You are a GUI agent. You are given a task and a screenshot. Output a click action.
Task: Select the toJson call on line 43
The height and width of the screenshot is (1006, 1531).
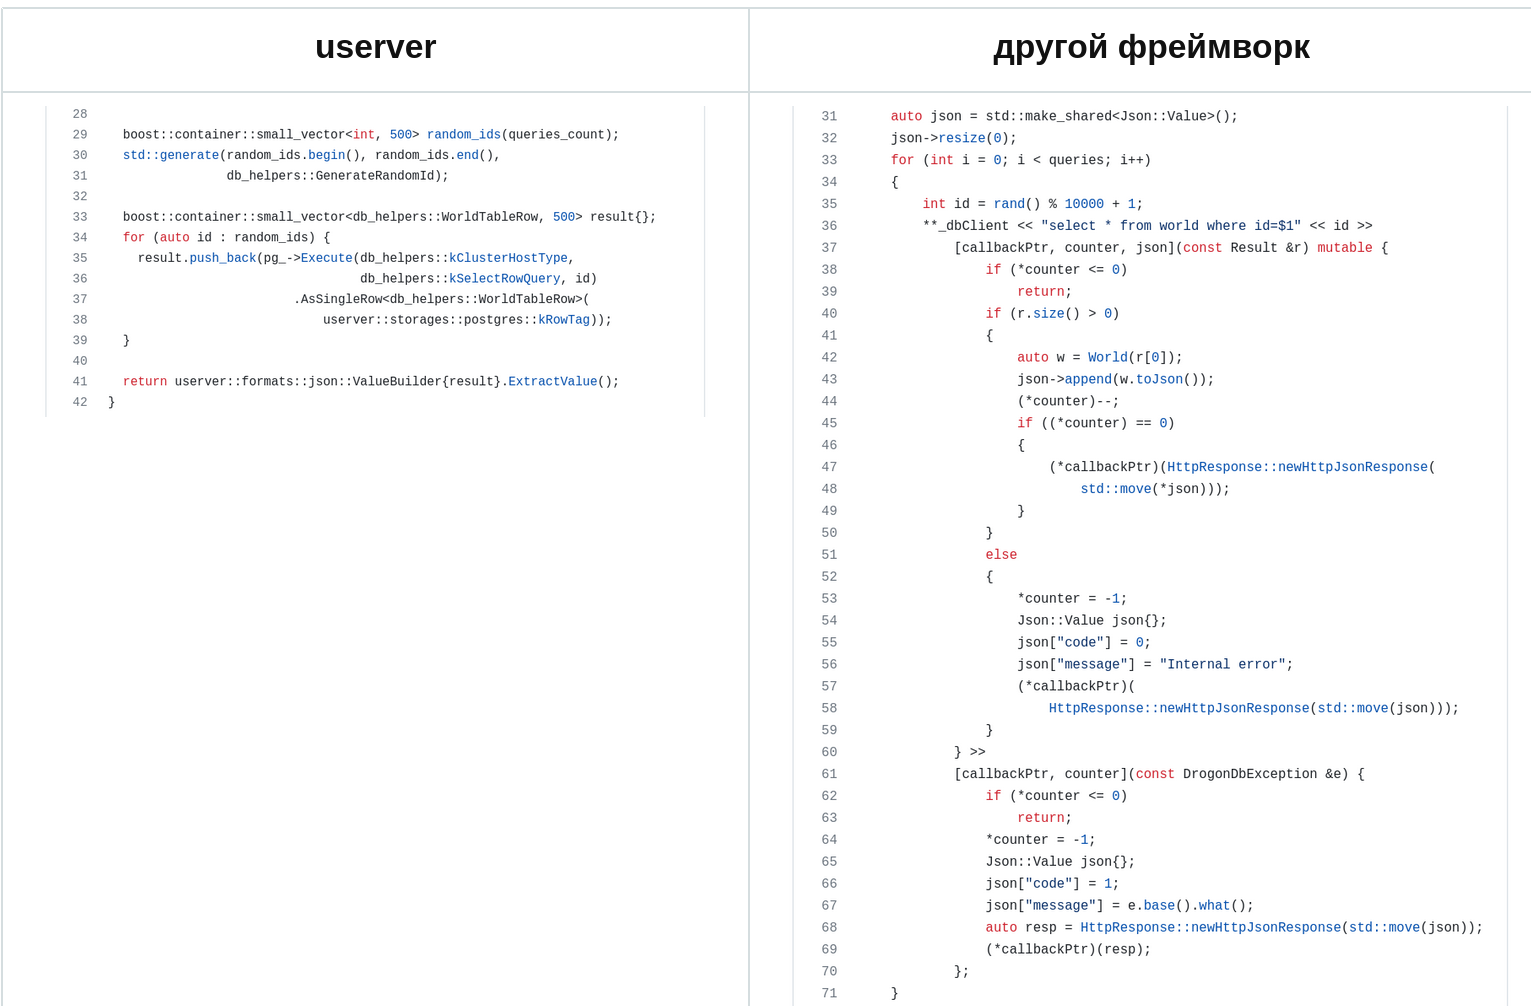(1158, 379)
